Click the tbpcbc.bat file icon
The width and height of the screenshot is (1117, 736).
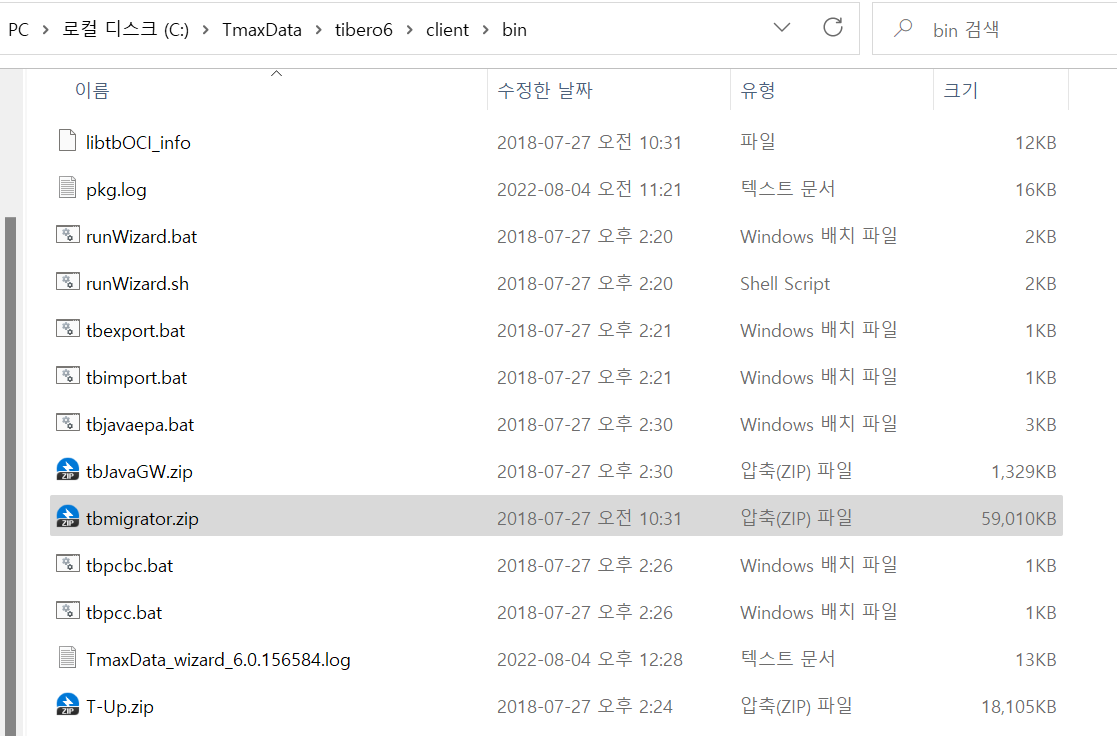tap(68, 564)
